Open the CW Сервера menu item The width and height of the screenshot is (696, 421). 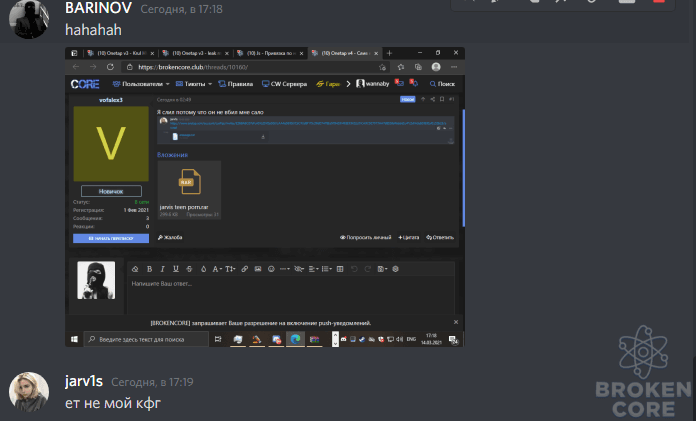pos(284,84)
